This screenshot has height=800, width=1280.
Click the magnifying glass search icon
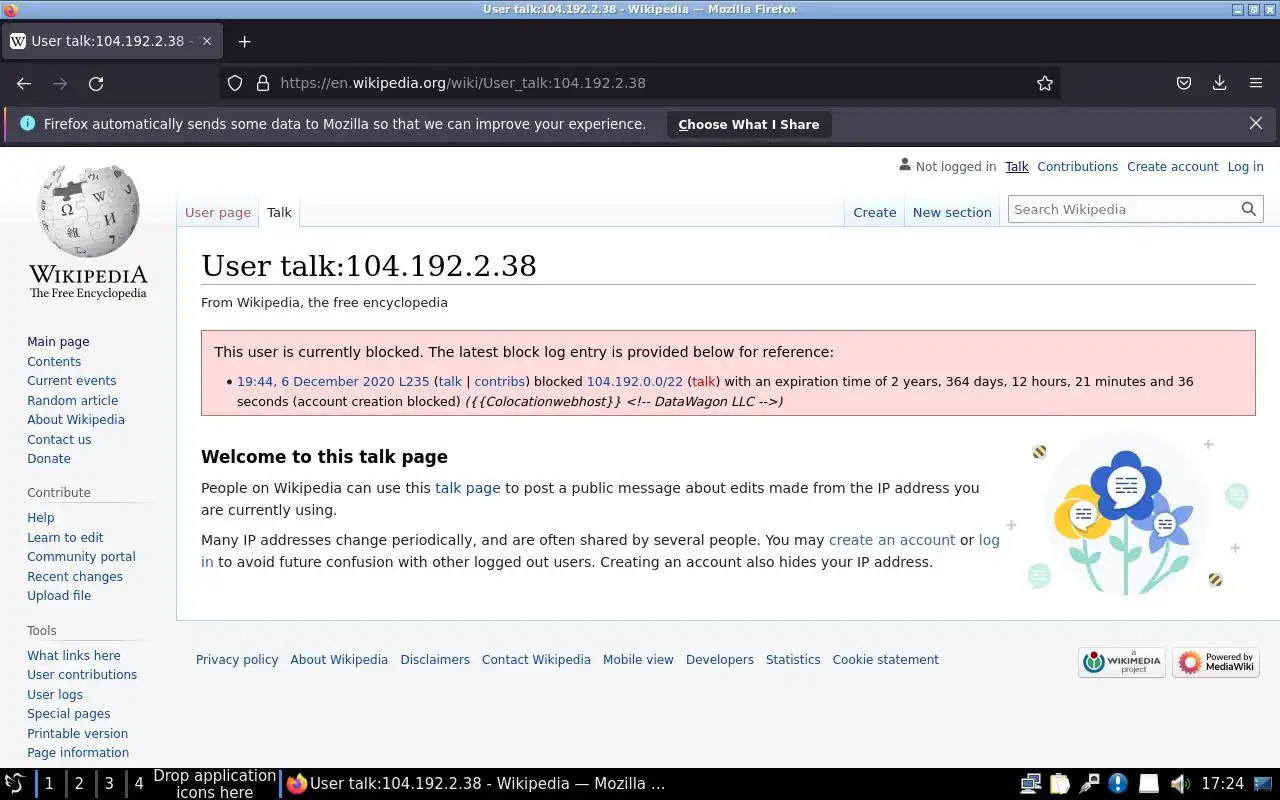(1248, 209)
